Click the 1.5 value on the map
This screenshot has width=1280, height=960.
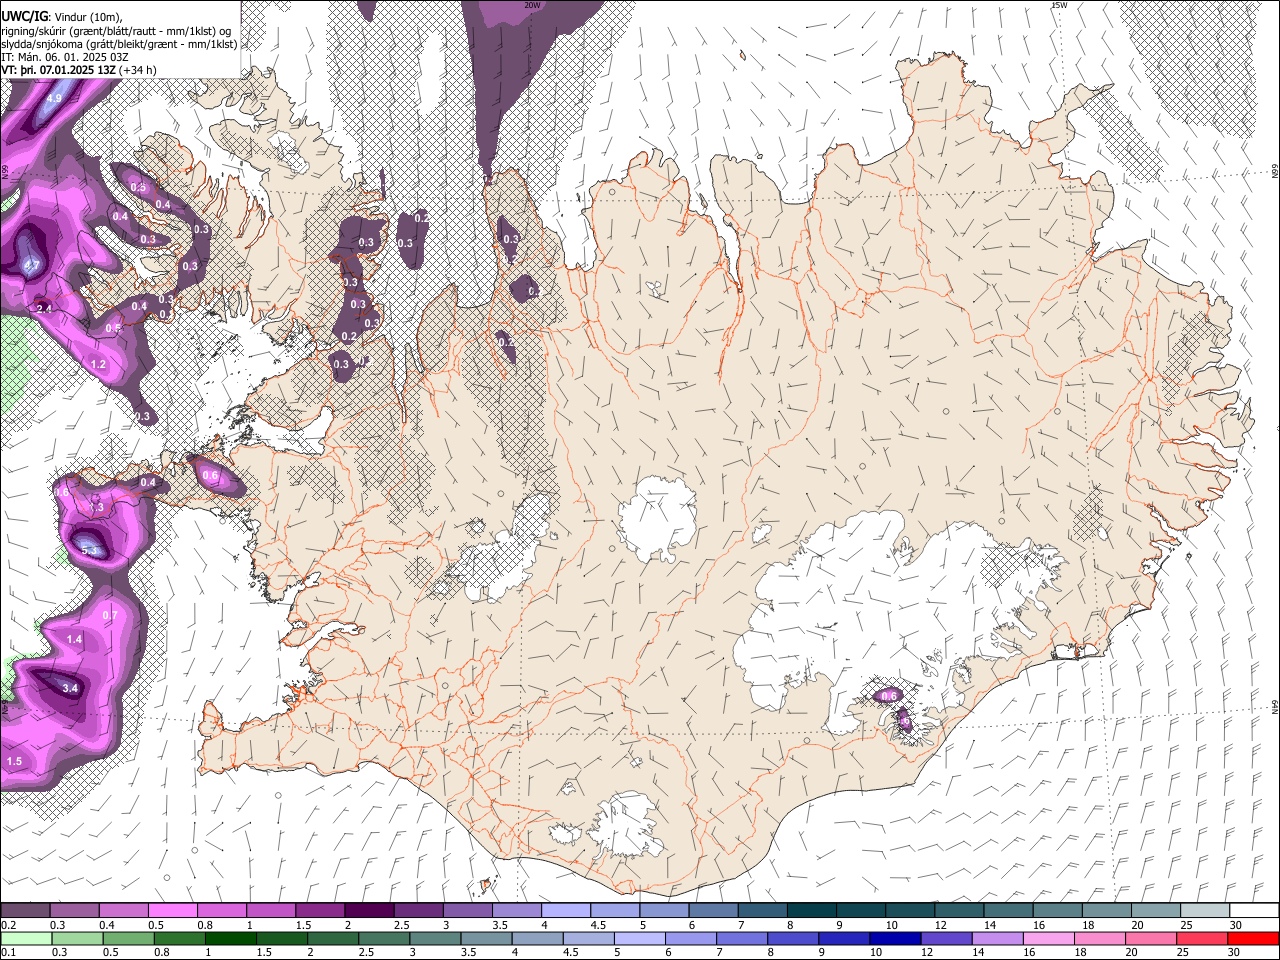(x=14, y=761)
